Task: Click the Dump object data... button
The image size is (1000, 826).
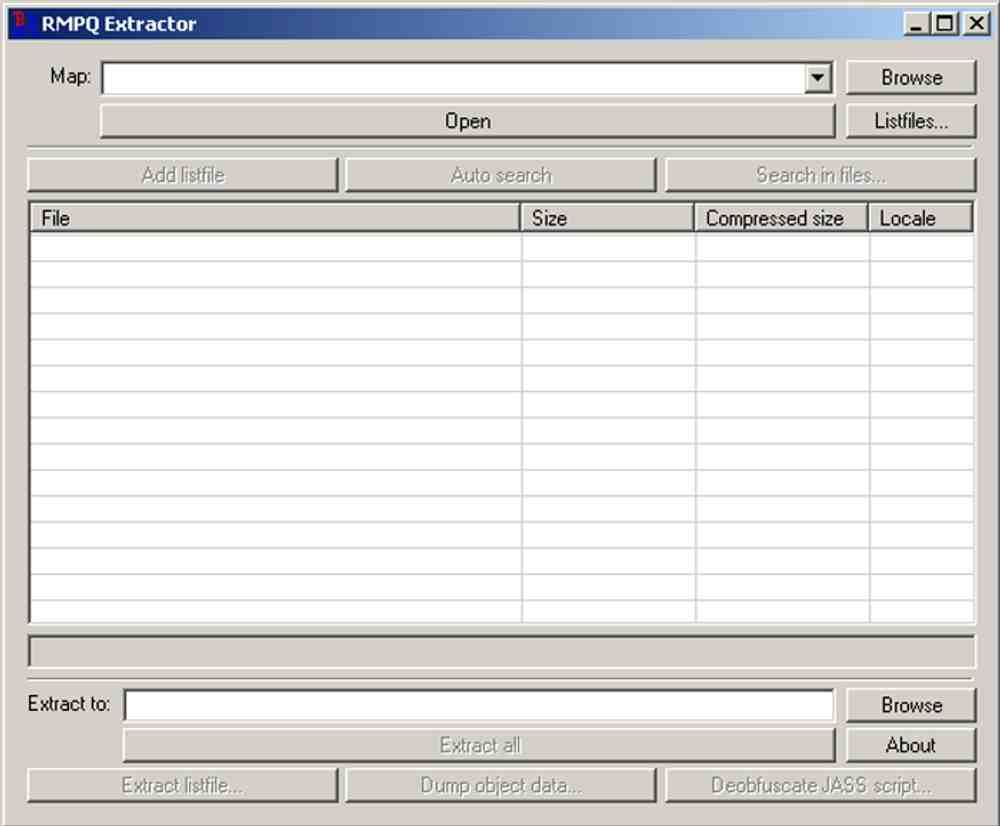Action: click(x=501, y=785)
